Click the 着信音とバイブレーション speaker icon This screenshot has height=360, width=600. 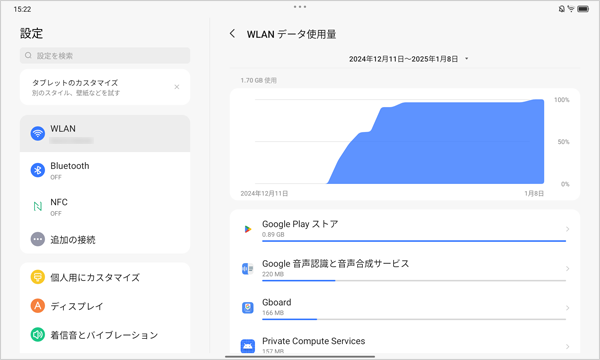point(38,335)
